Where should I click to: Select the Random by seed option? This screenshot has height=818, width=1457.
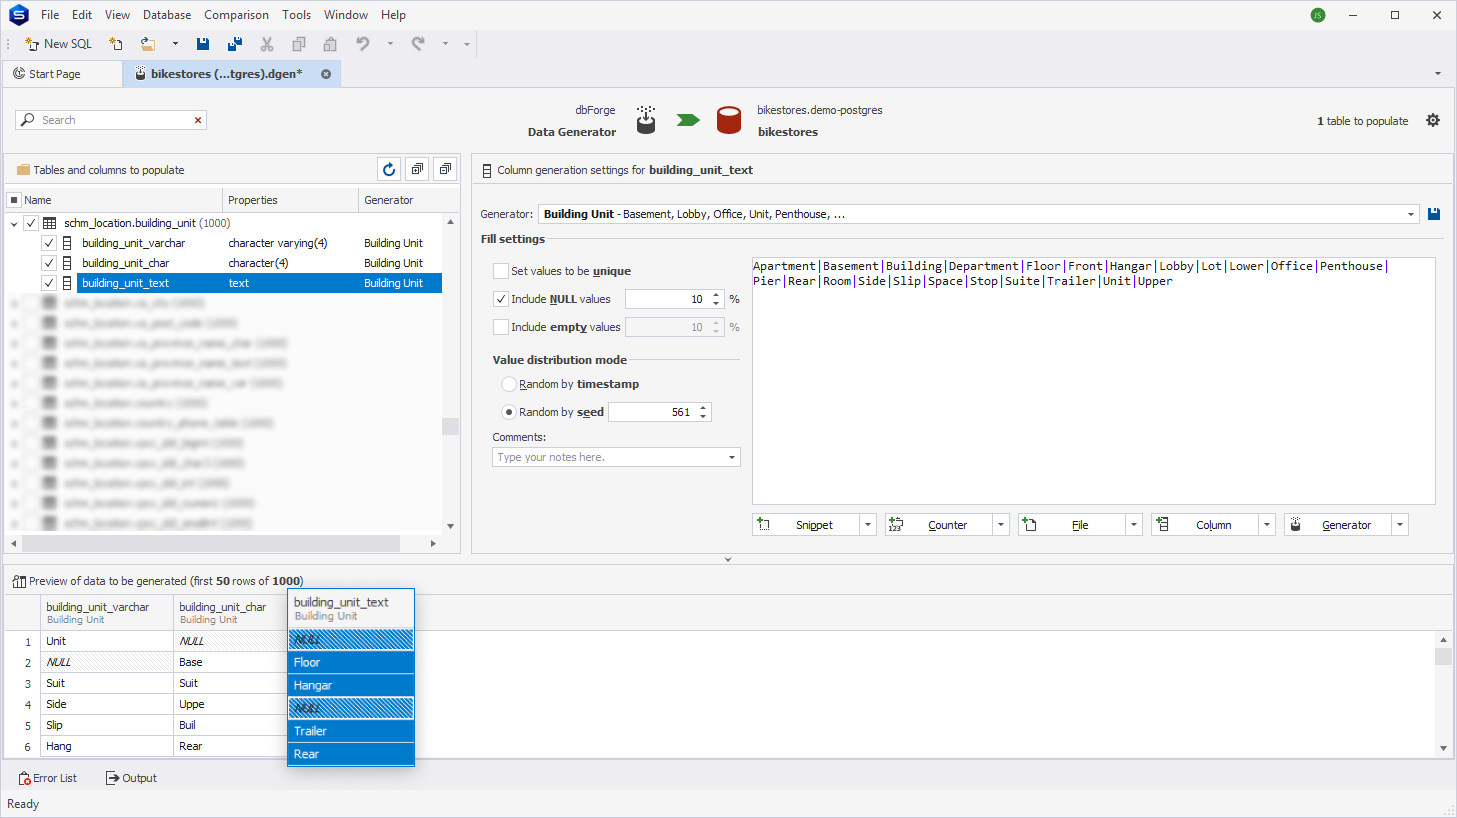[509, 412]
